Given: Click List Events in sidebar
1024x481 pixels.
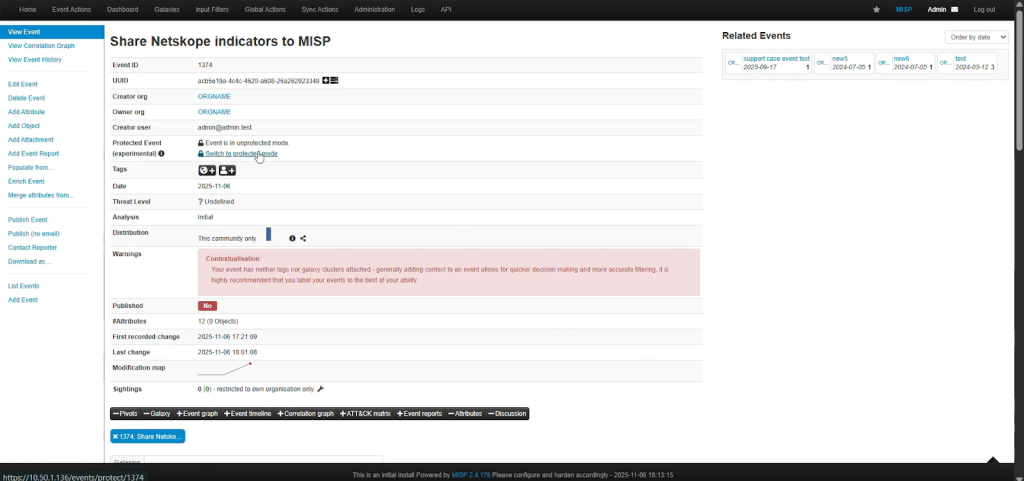Looking at the screenshot, I should tap(24, 286).
